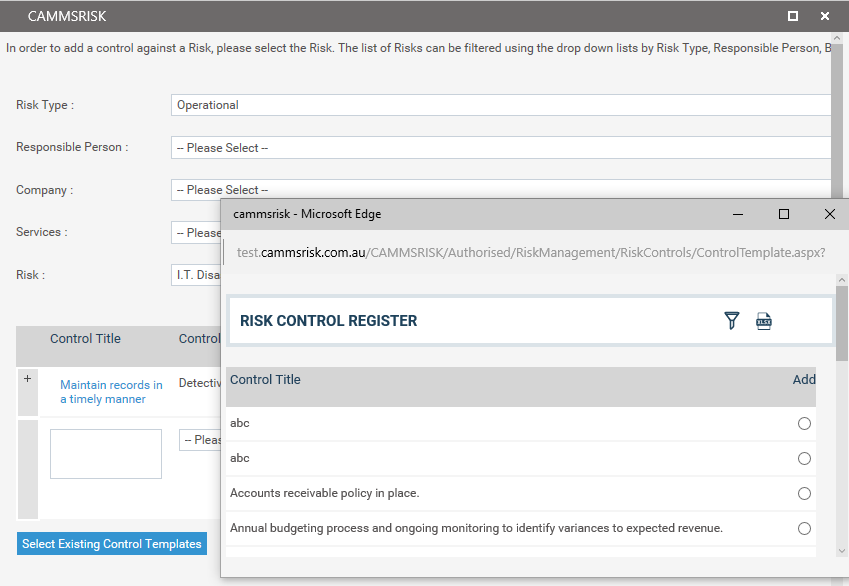The image size is (849, 586).
Task: Close the cammsrisk Microsoft Edge popup
Action: (x=830, y=214)
